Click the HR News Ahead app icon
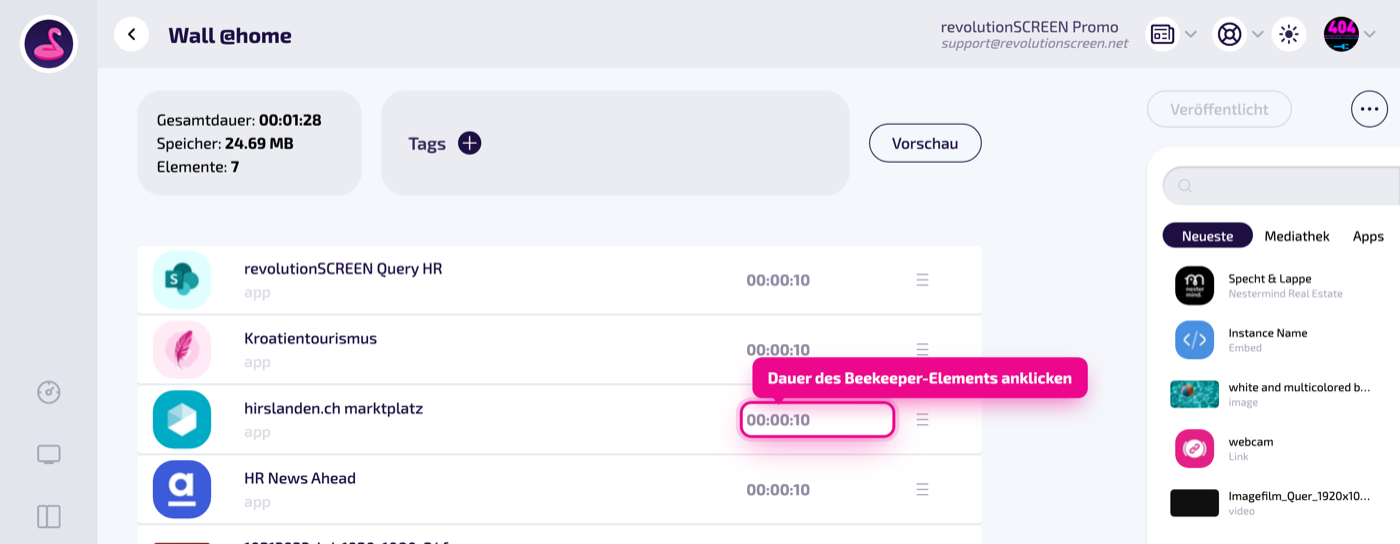This screenshot has height=544, width=1400. tap(182, 489)
